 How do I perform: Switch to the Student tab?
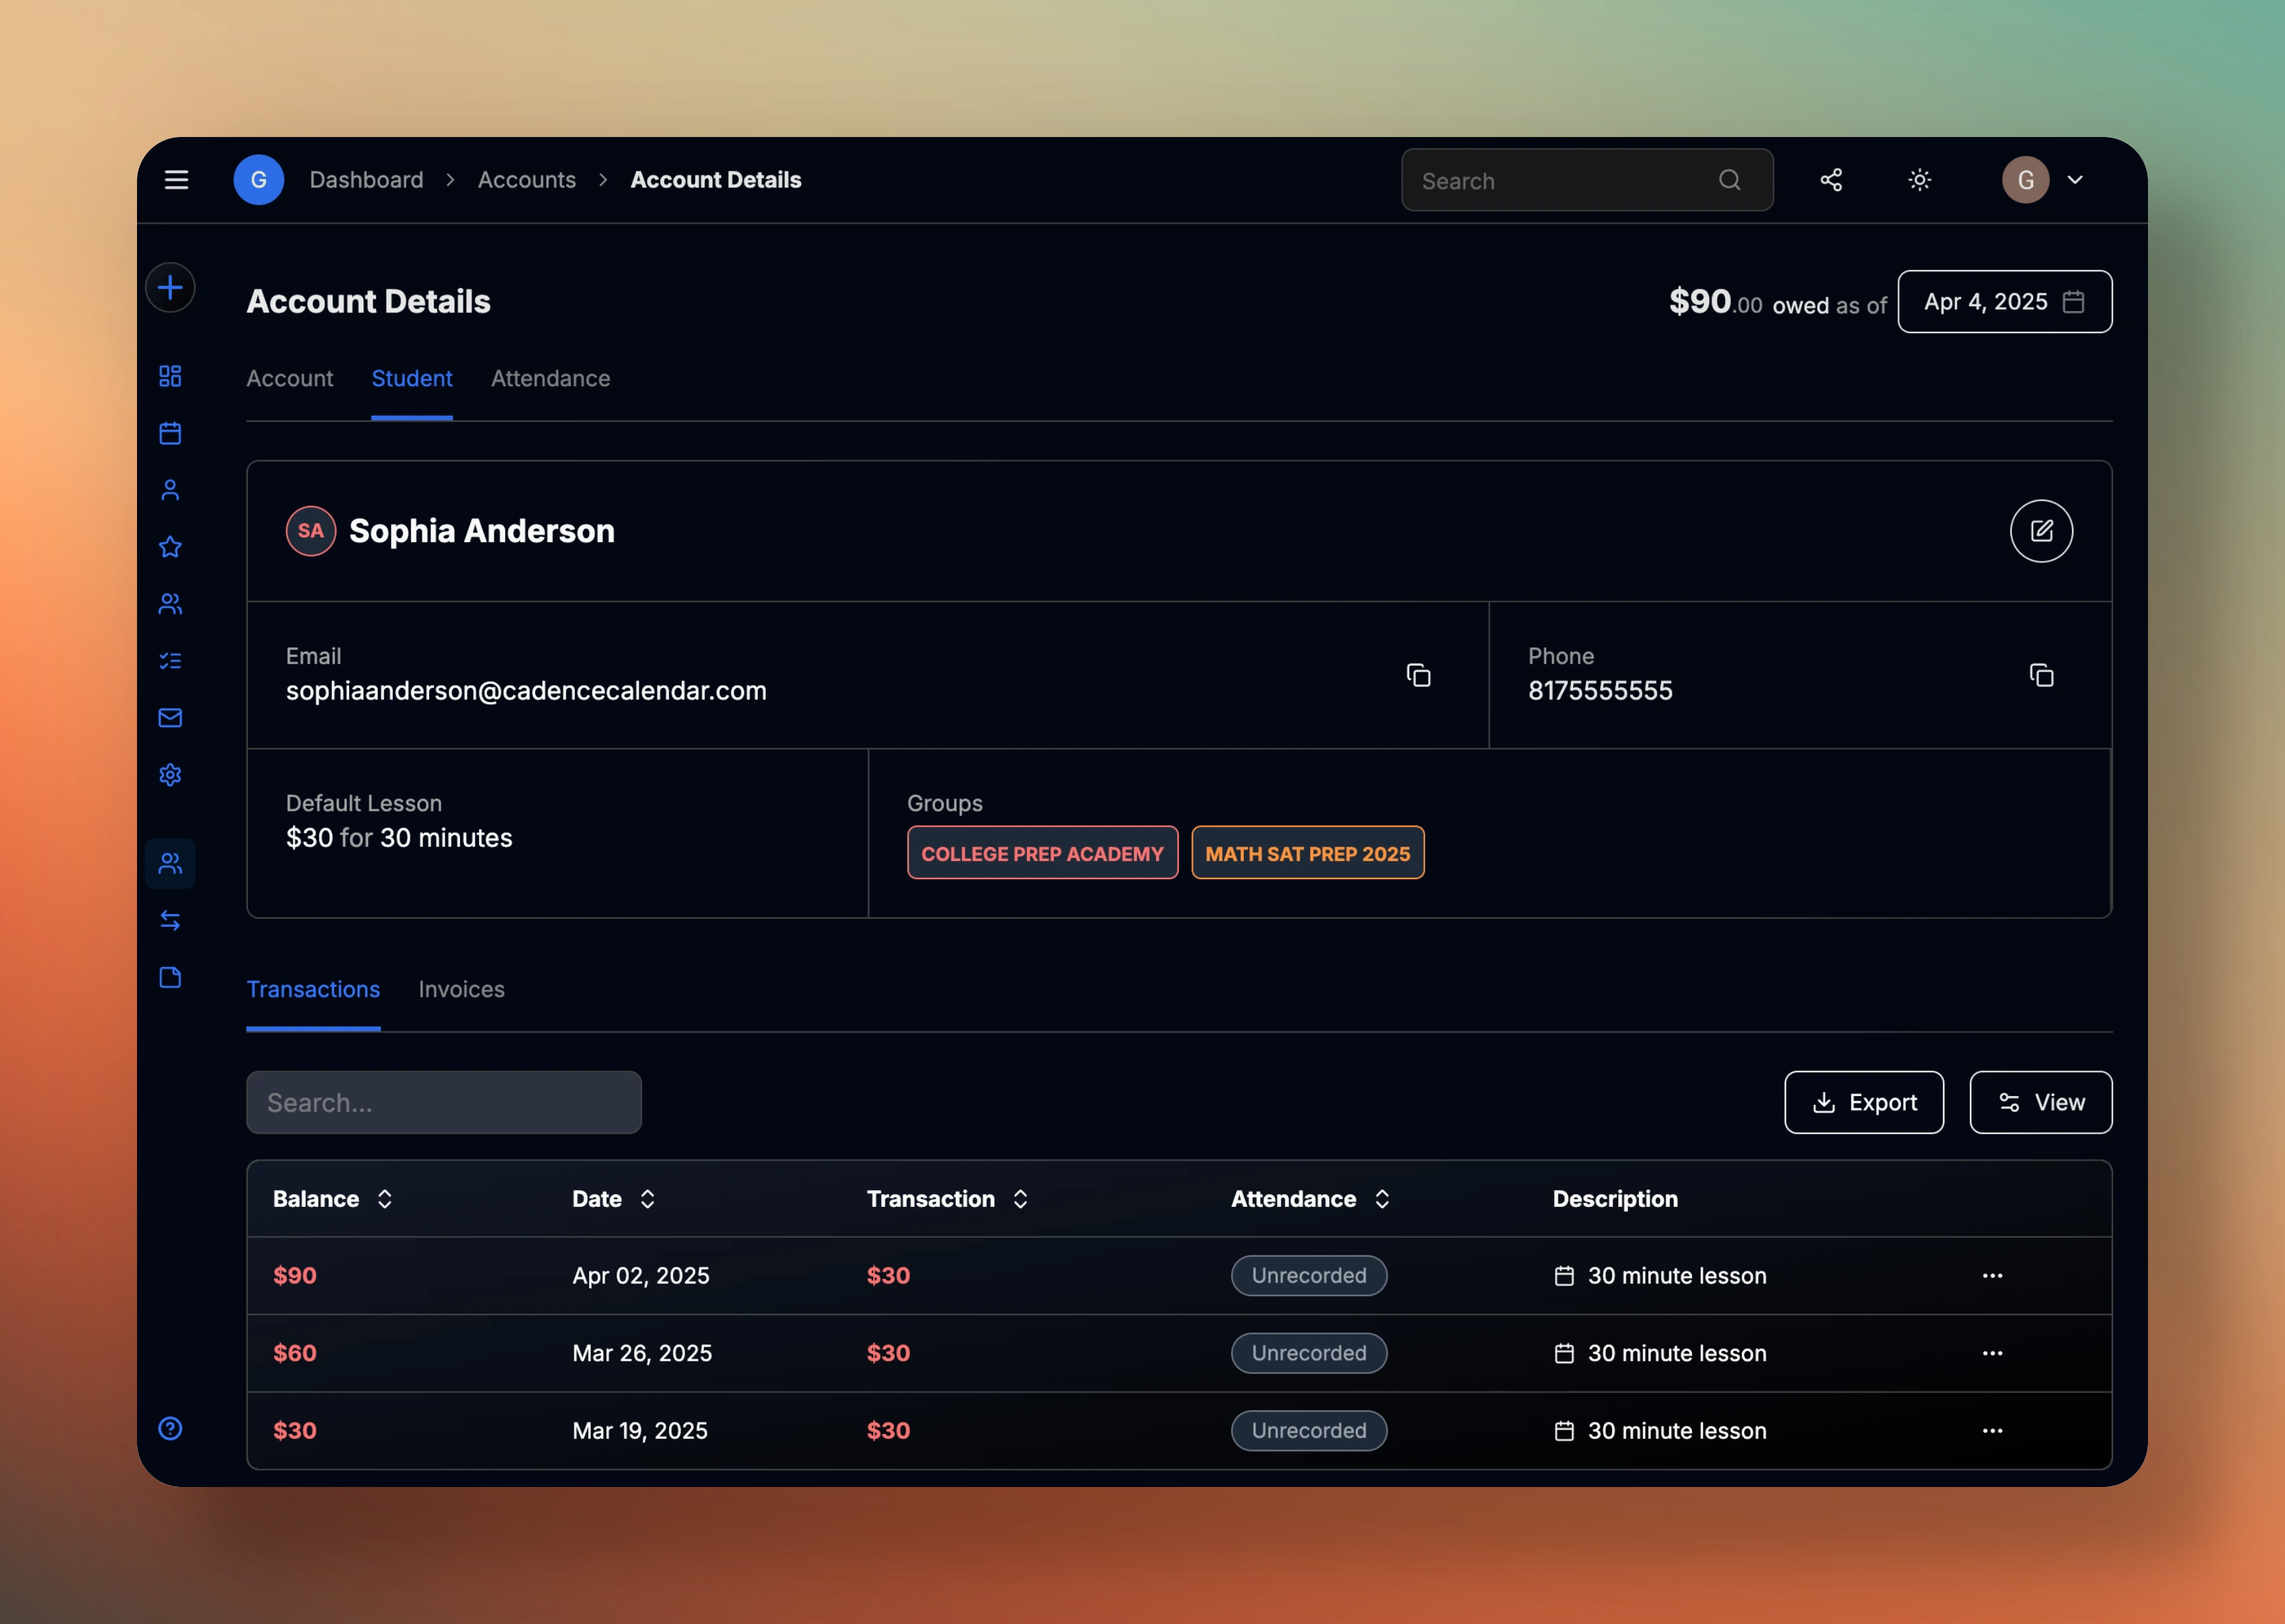coord(411,378)
